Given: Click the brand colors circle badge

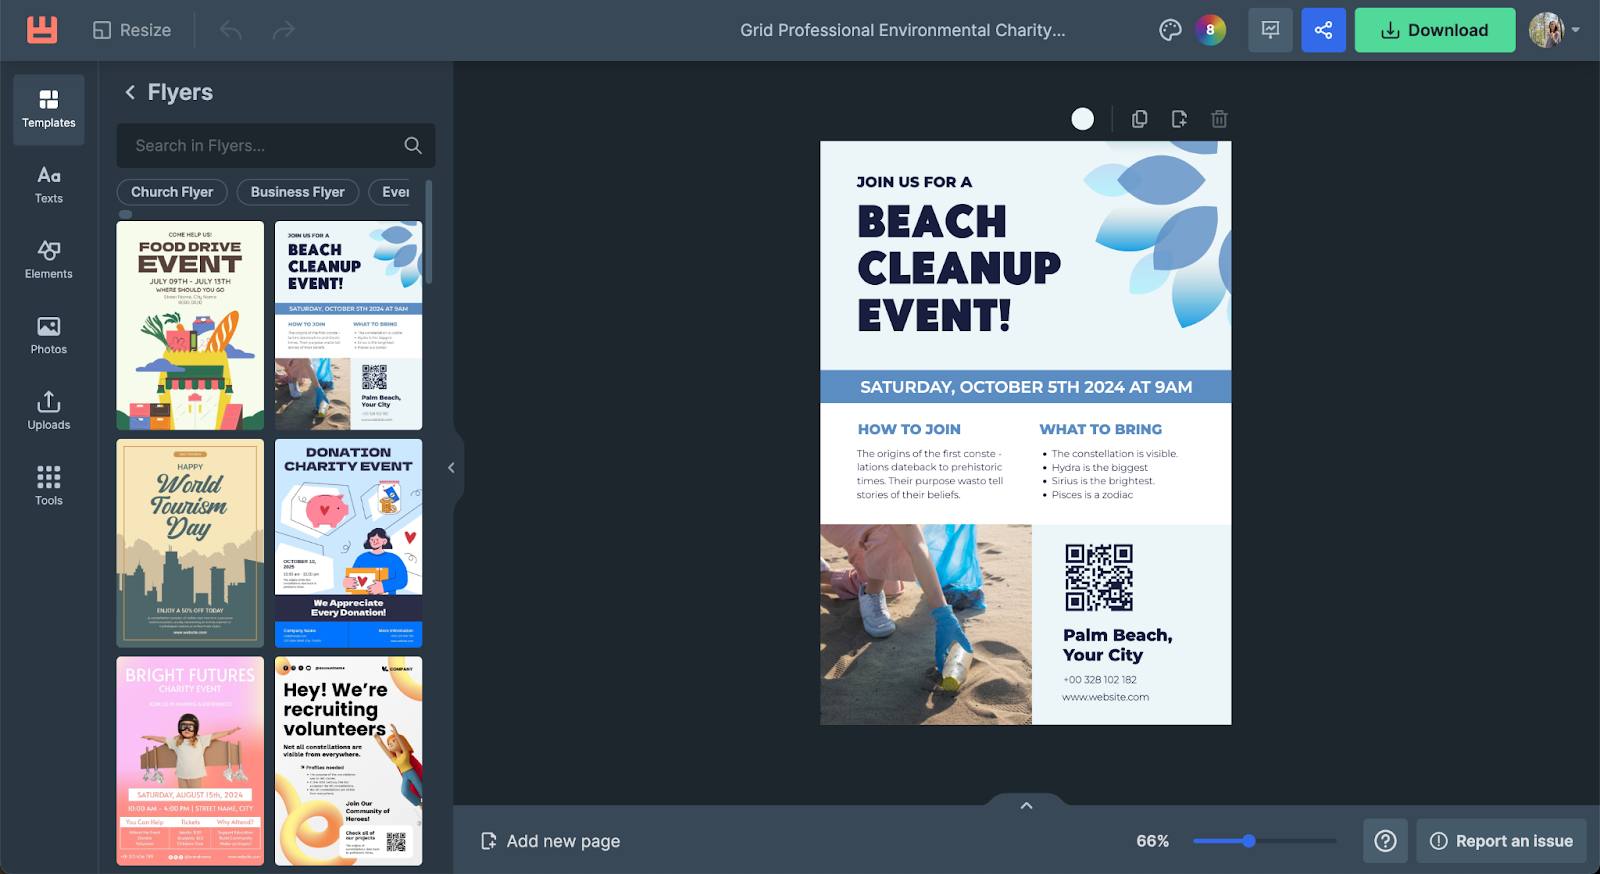Looking at the screenshot, I should click(x=1210, y=30).
